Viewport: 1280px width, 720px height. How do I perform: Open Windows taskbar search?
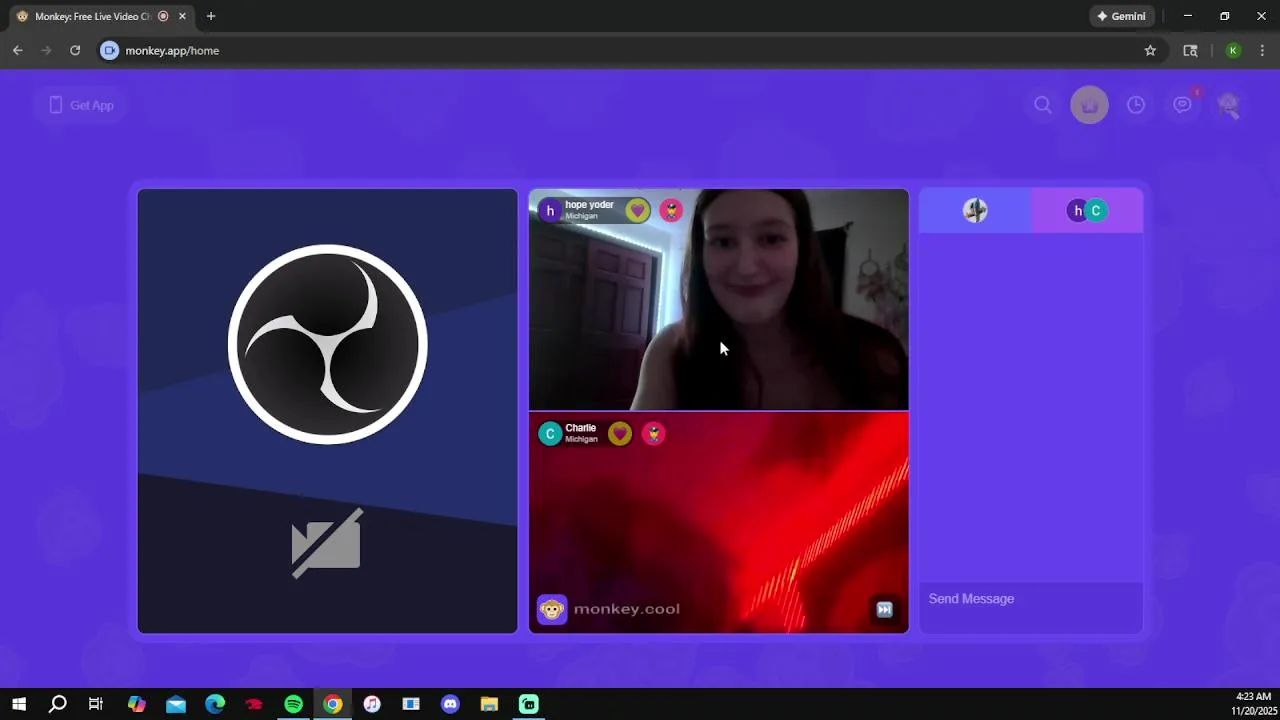point(58,704)
